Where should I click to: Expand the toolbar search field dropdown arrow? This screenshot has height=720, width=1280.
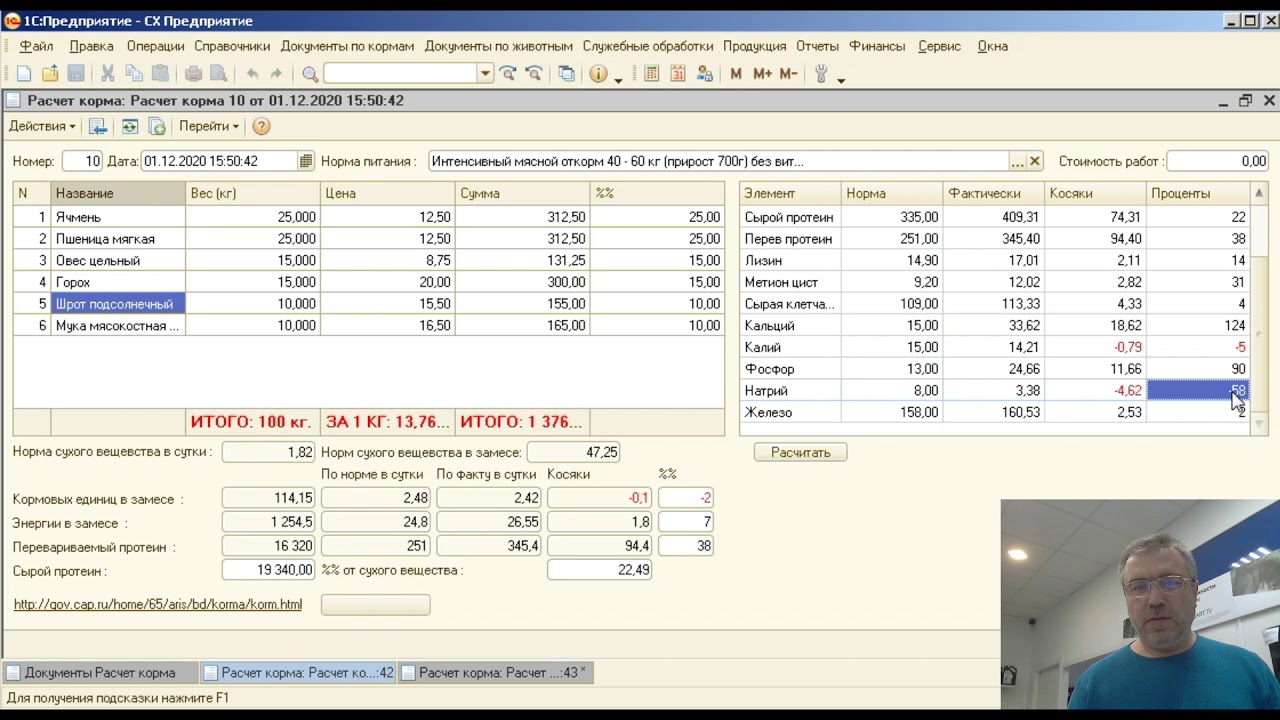coord(485,74)
